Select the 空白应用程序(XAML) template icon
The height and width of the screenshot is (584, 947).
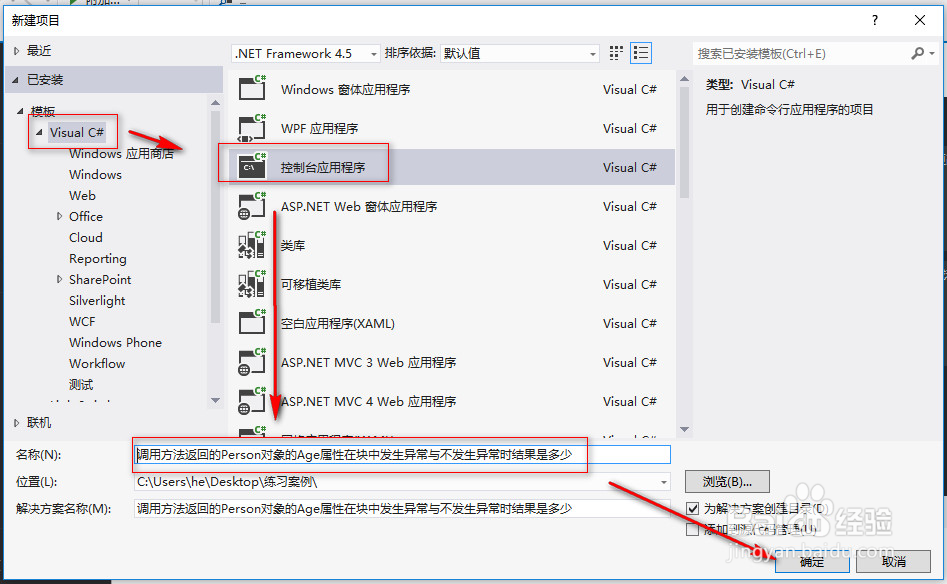pos(252,323)
